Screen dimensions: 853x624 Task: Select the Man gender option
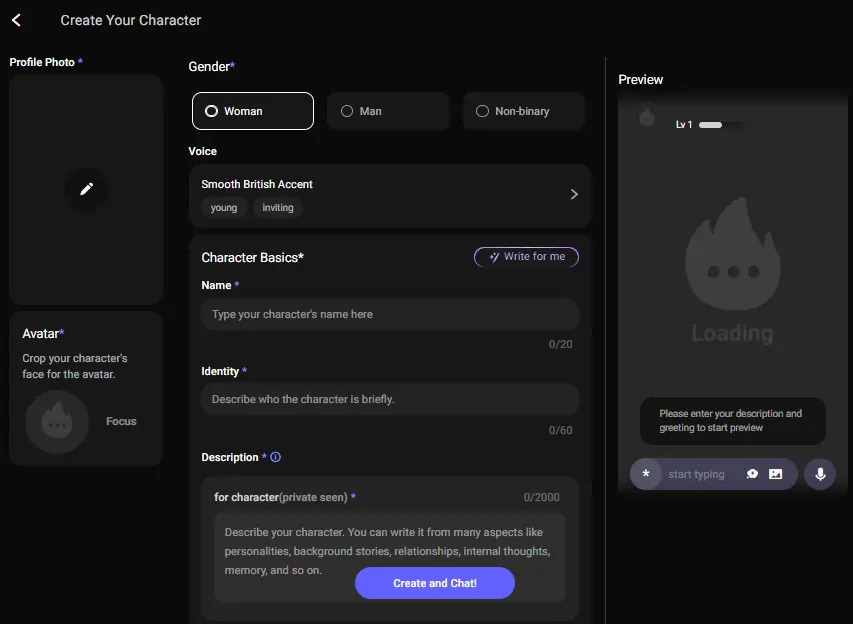click(x=388, y=111)
